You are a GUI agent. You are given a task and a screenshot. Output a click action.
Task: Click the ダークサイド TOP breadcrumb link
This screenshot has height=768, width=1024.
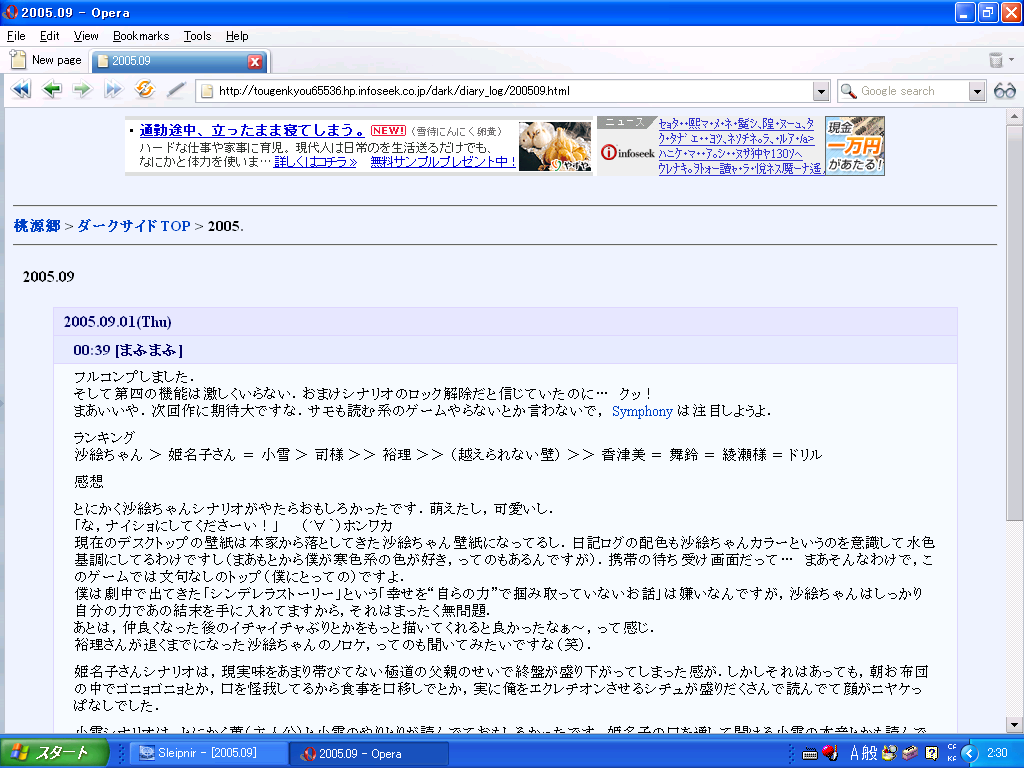133,226
